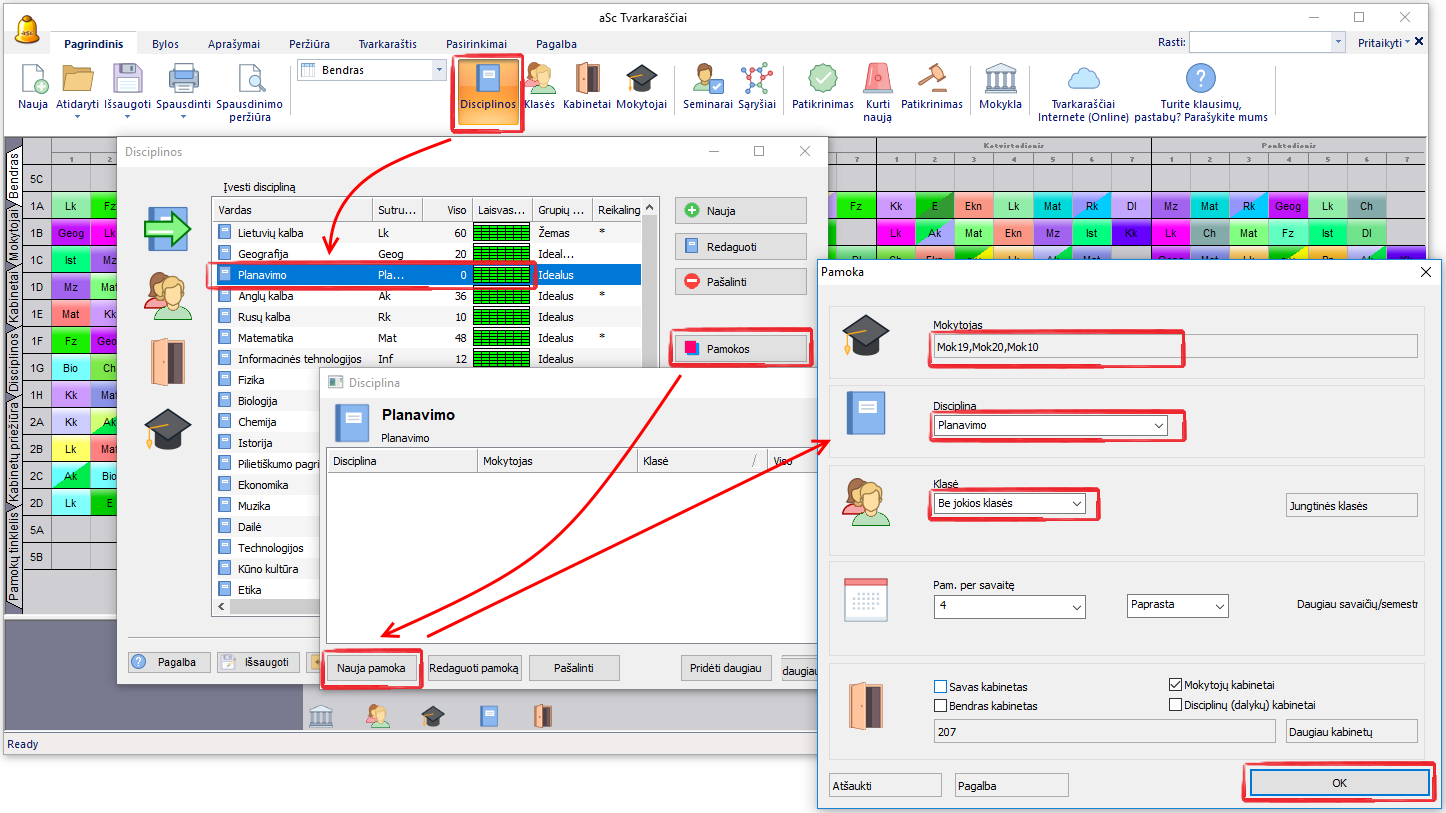The image size is (1446, 813).
Task: Uncheck the Mokytojų kabinetai checkbox
Action: pos(1176,685)
